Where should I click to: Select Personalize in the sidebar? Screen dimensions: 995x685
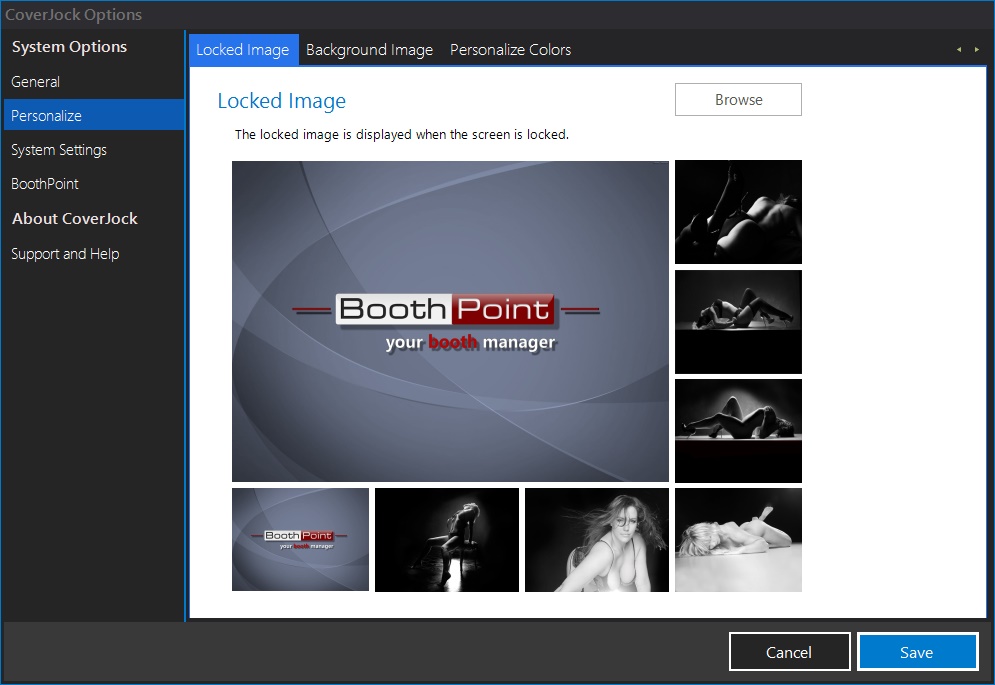[x=94, y=115]
